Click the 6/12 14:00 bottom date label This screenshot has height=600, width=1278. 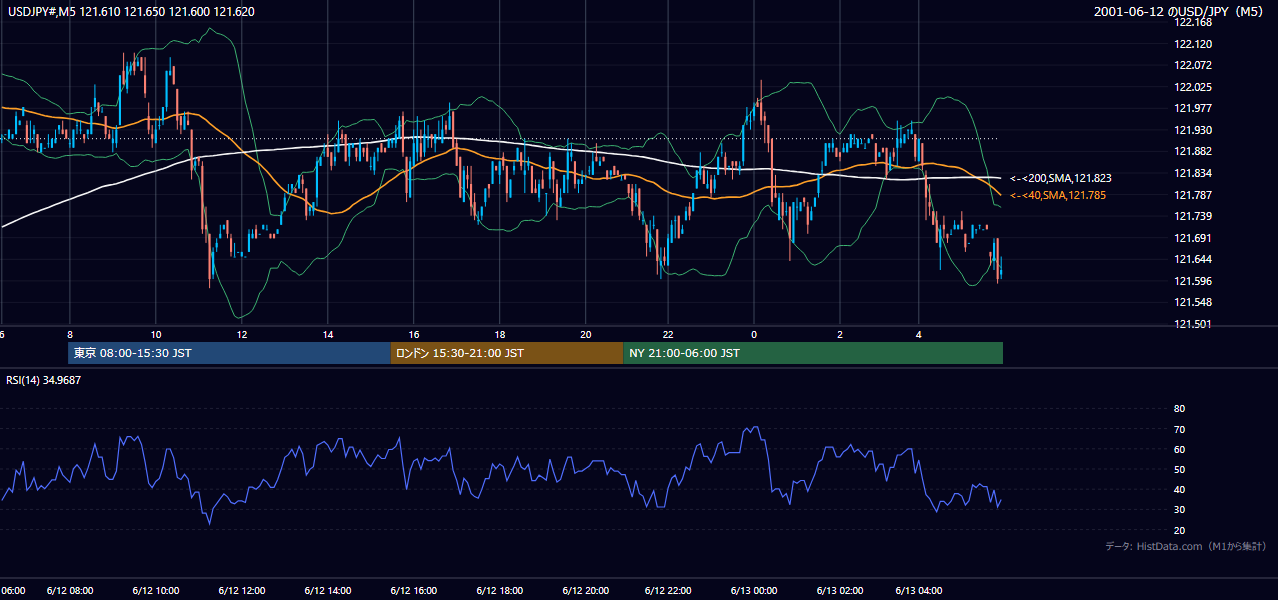(x=328, y=591)
